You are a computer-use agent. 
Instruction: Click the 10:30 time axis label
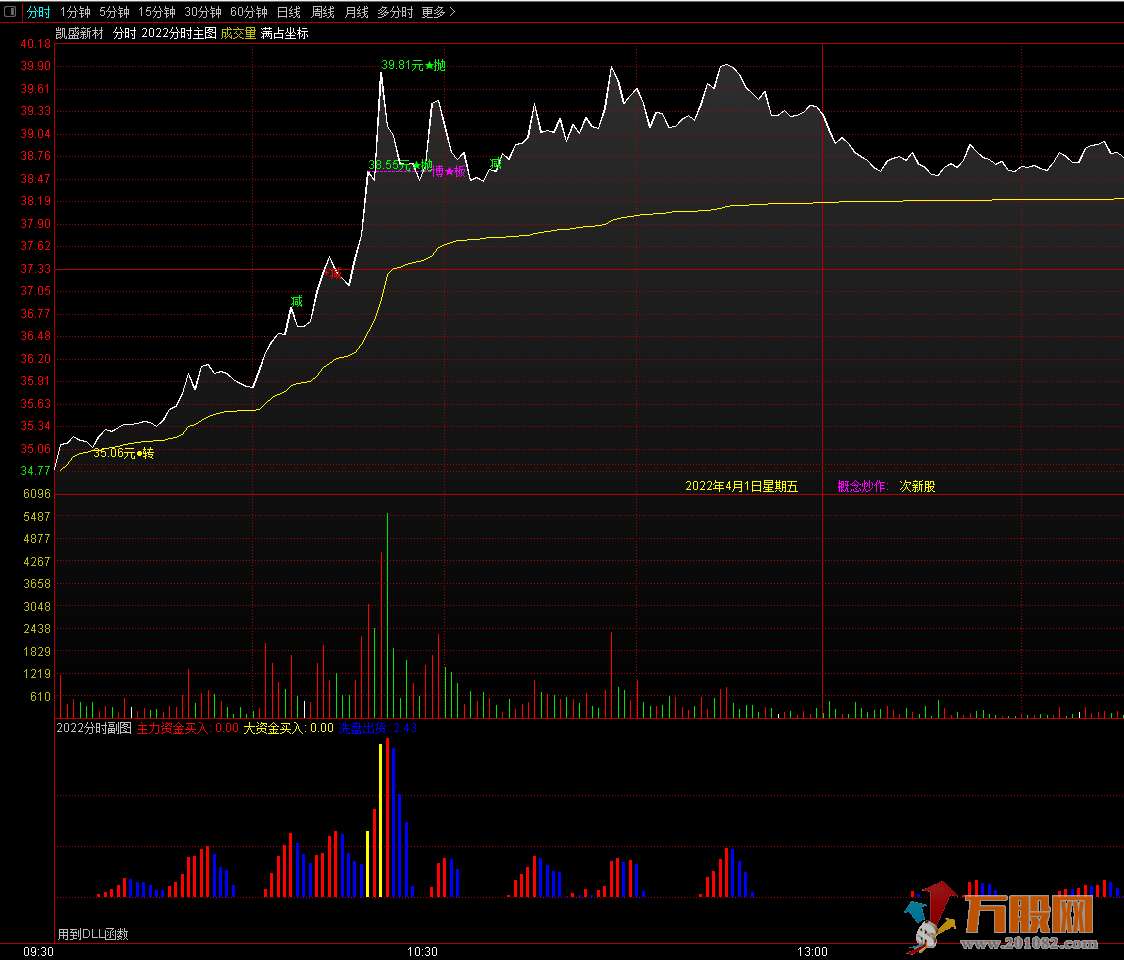pyautogui.click(x=422, y=951)
